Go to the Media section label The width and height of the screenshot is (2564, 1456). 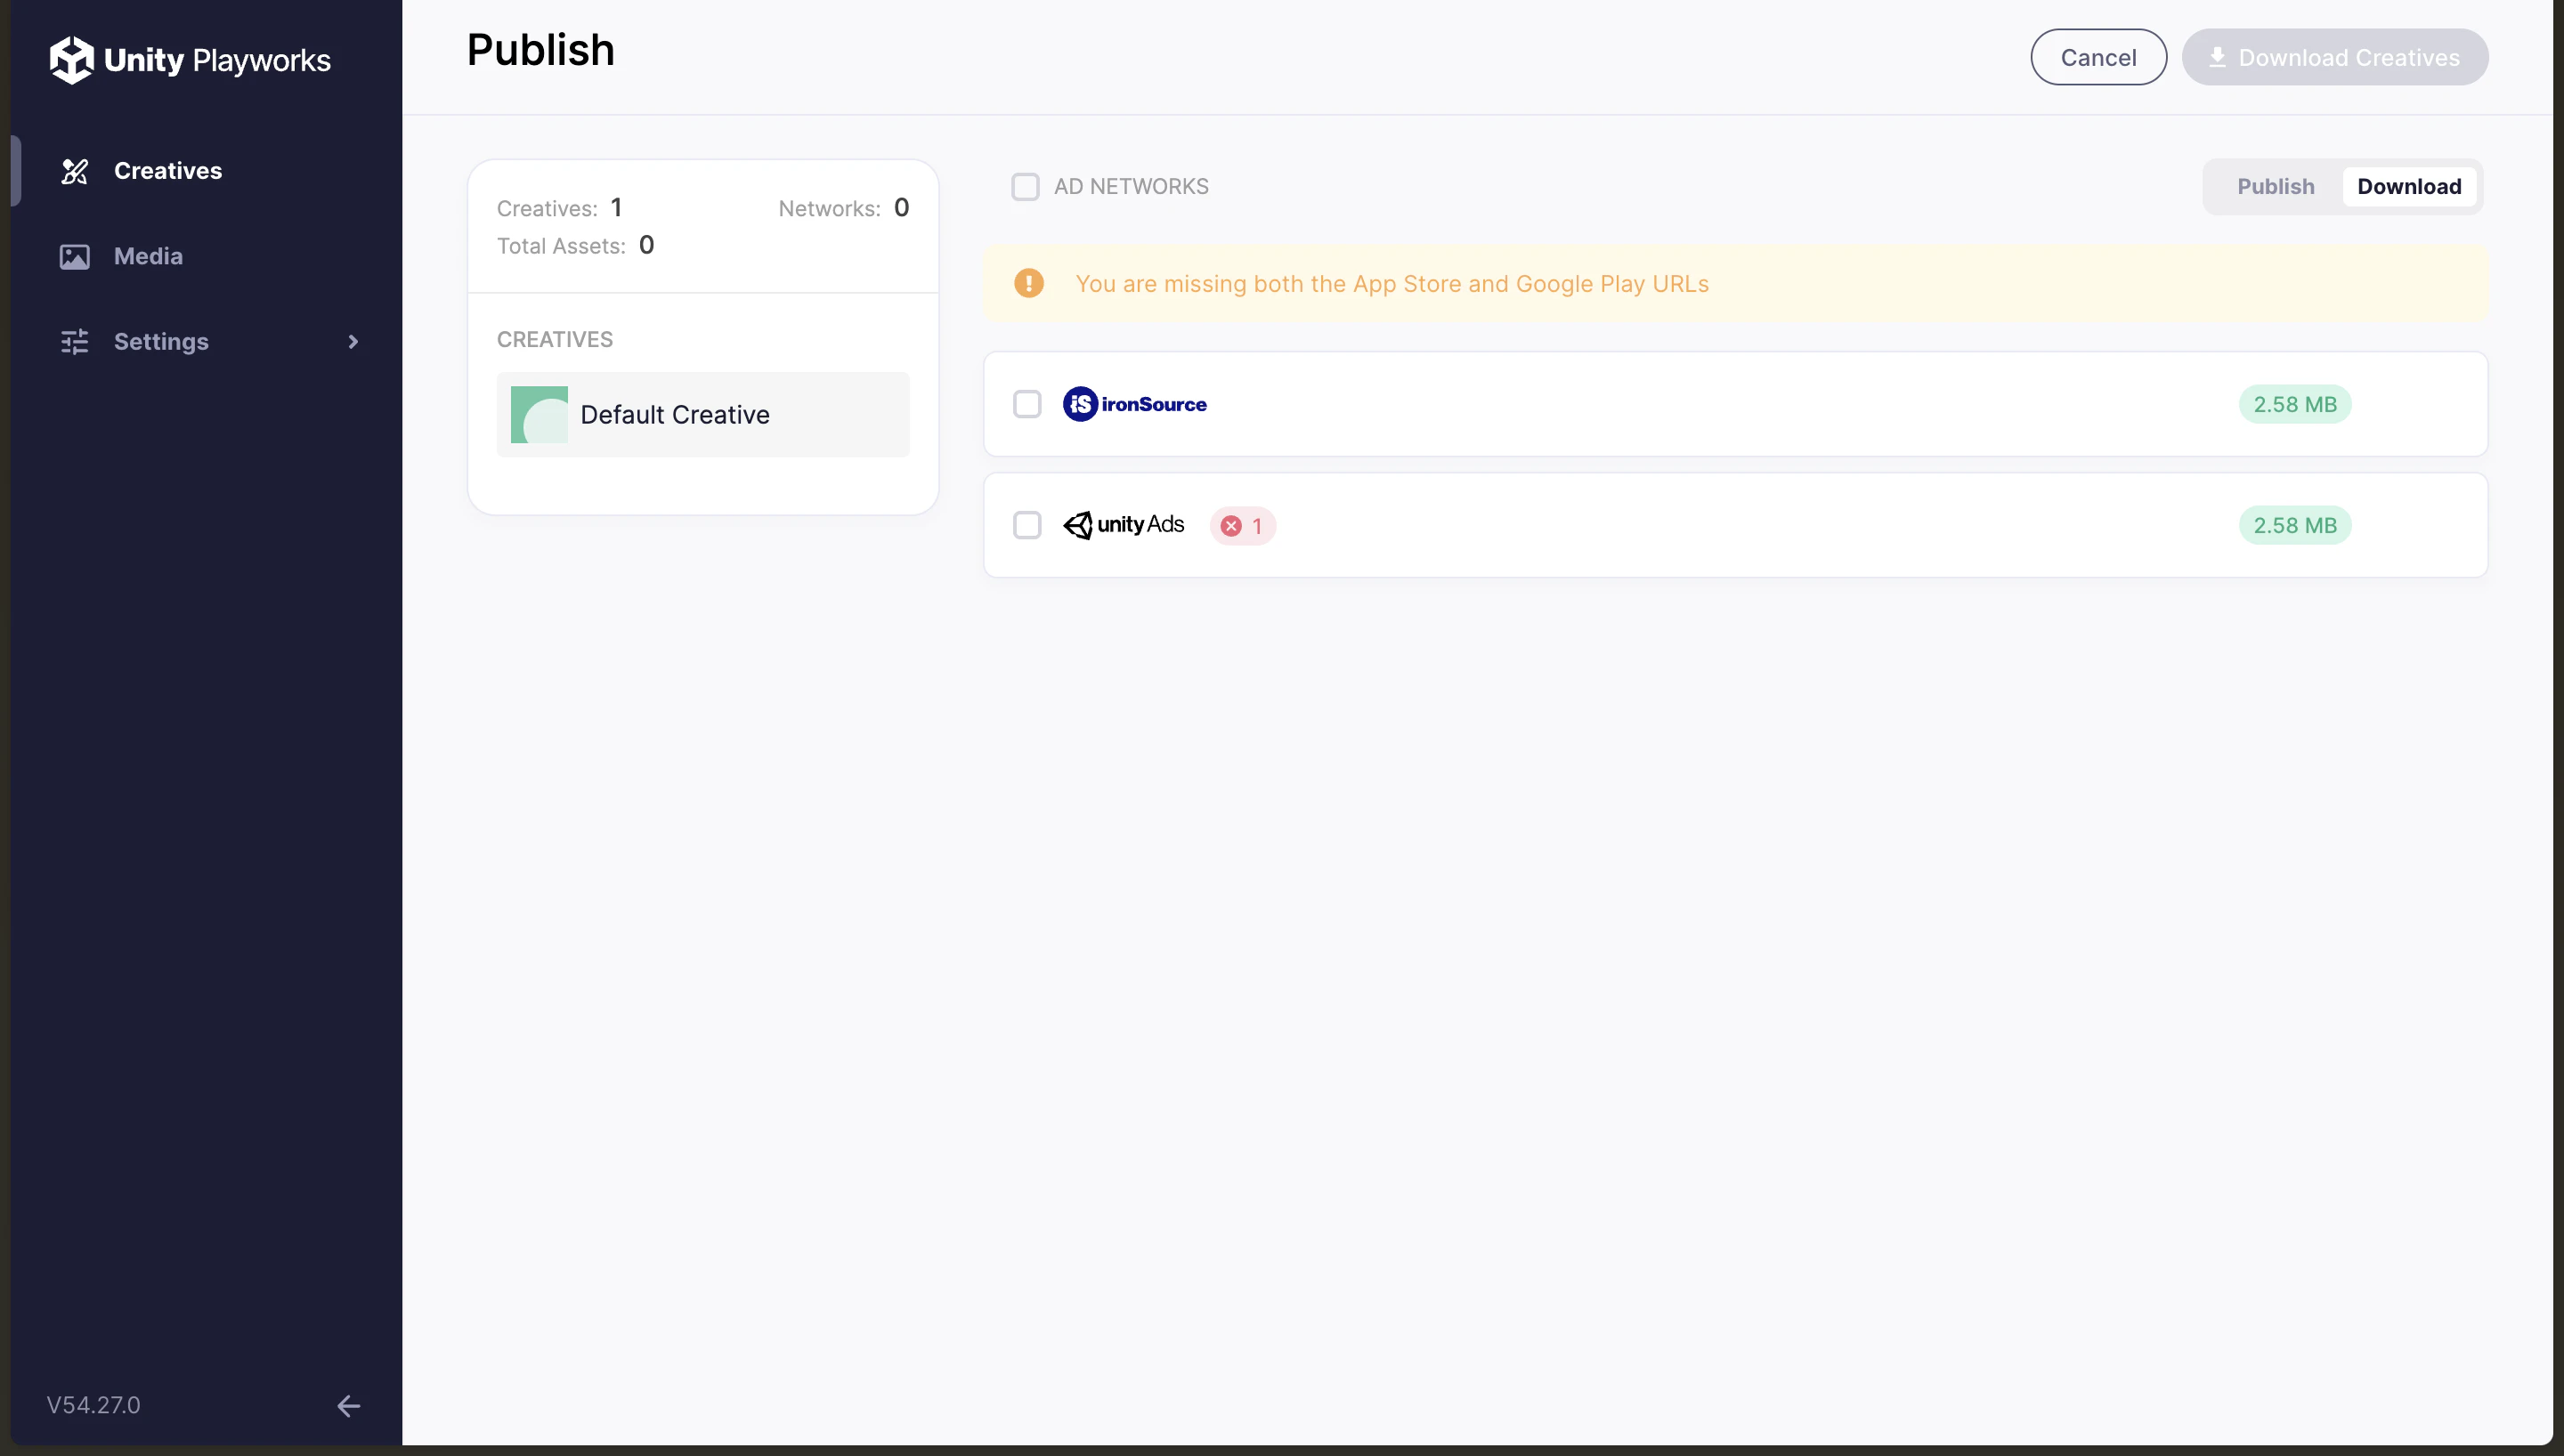coord(148,257)
